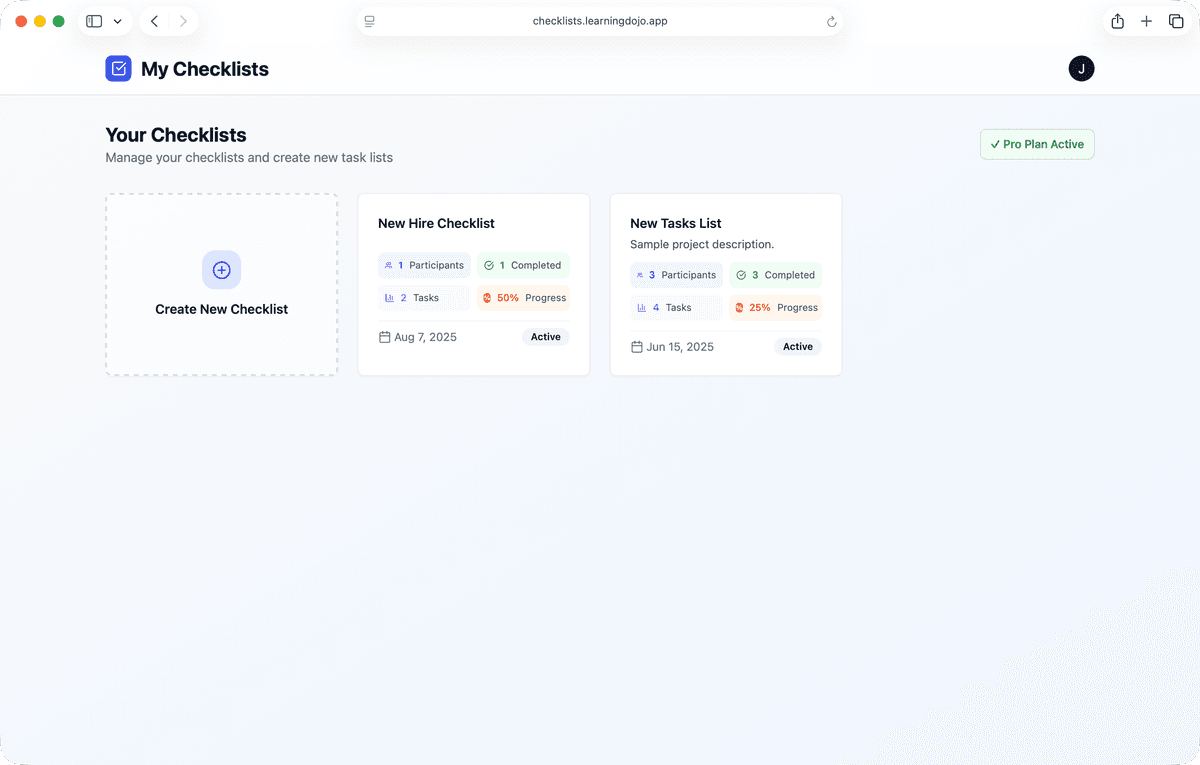Click the plus icon to create checklist
1200x765 pixels.
222,270
